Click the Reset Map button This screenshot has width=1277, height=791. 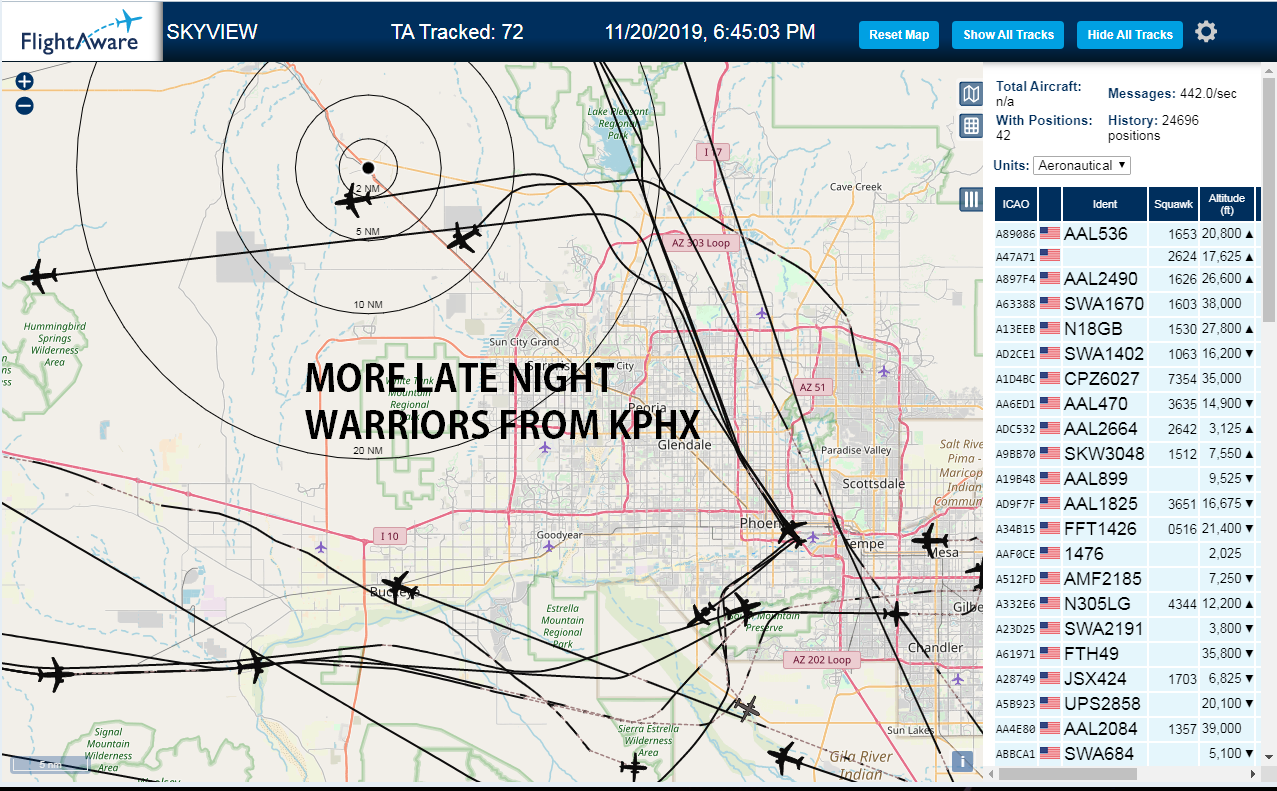coord(899,35)
